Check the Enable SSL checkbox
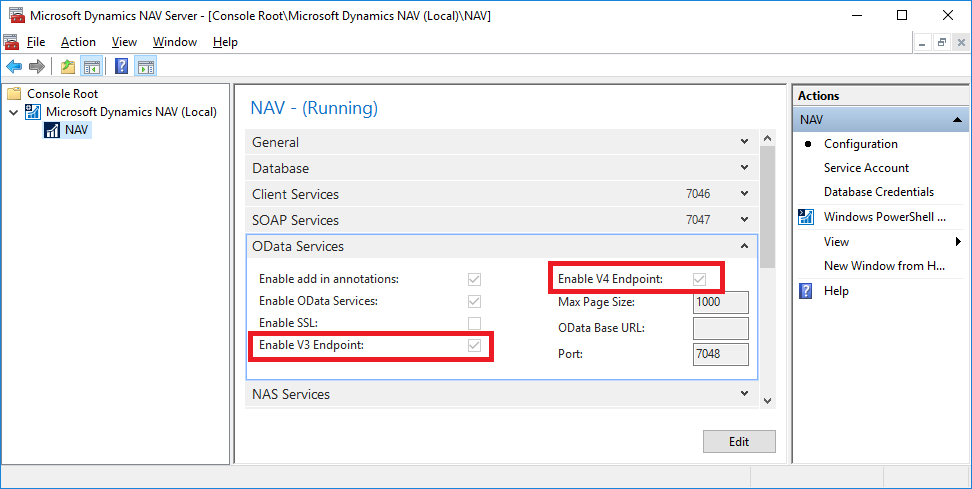 click(474, 323)
